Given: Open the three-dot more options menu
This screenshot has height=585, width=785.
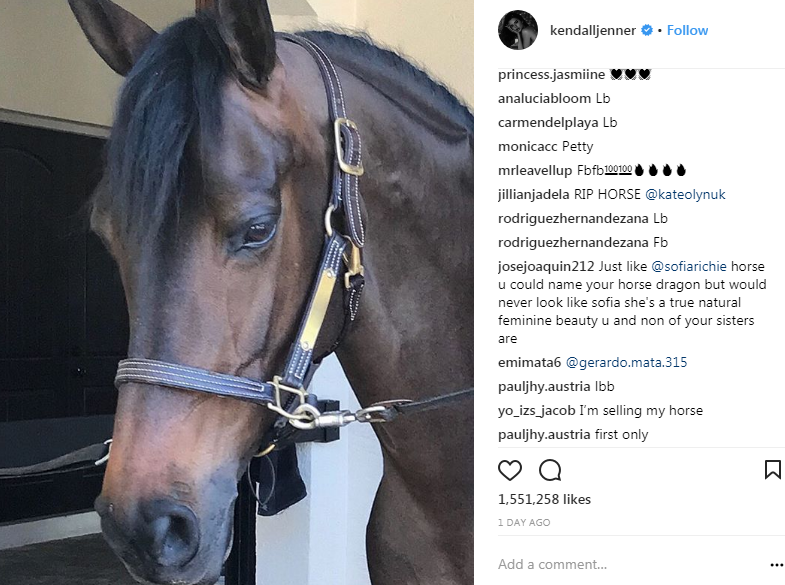Looking at the screenshot, I should tap(776, 565).
